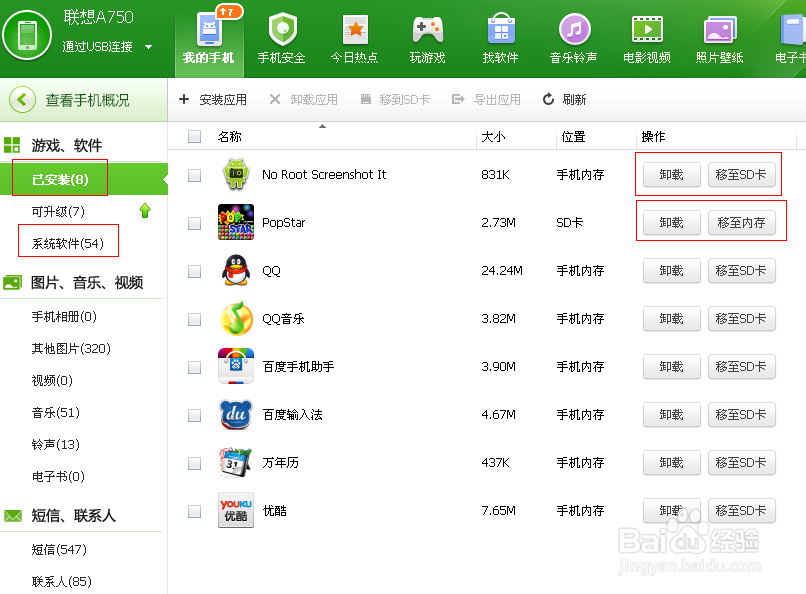This screenshot has height=594, width=806.
Task: Check the 百度手机助手 row checkbox
Action: tap(194, 367)
